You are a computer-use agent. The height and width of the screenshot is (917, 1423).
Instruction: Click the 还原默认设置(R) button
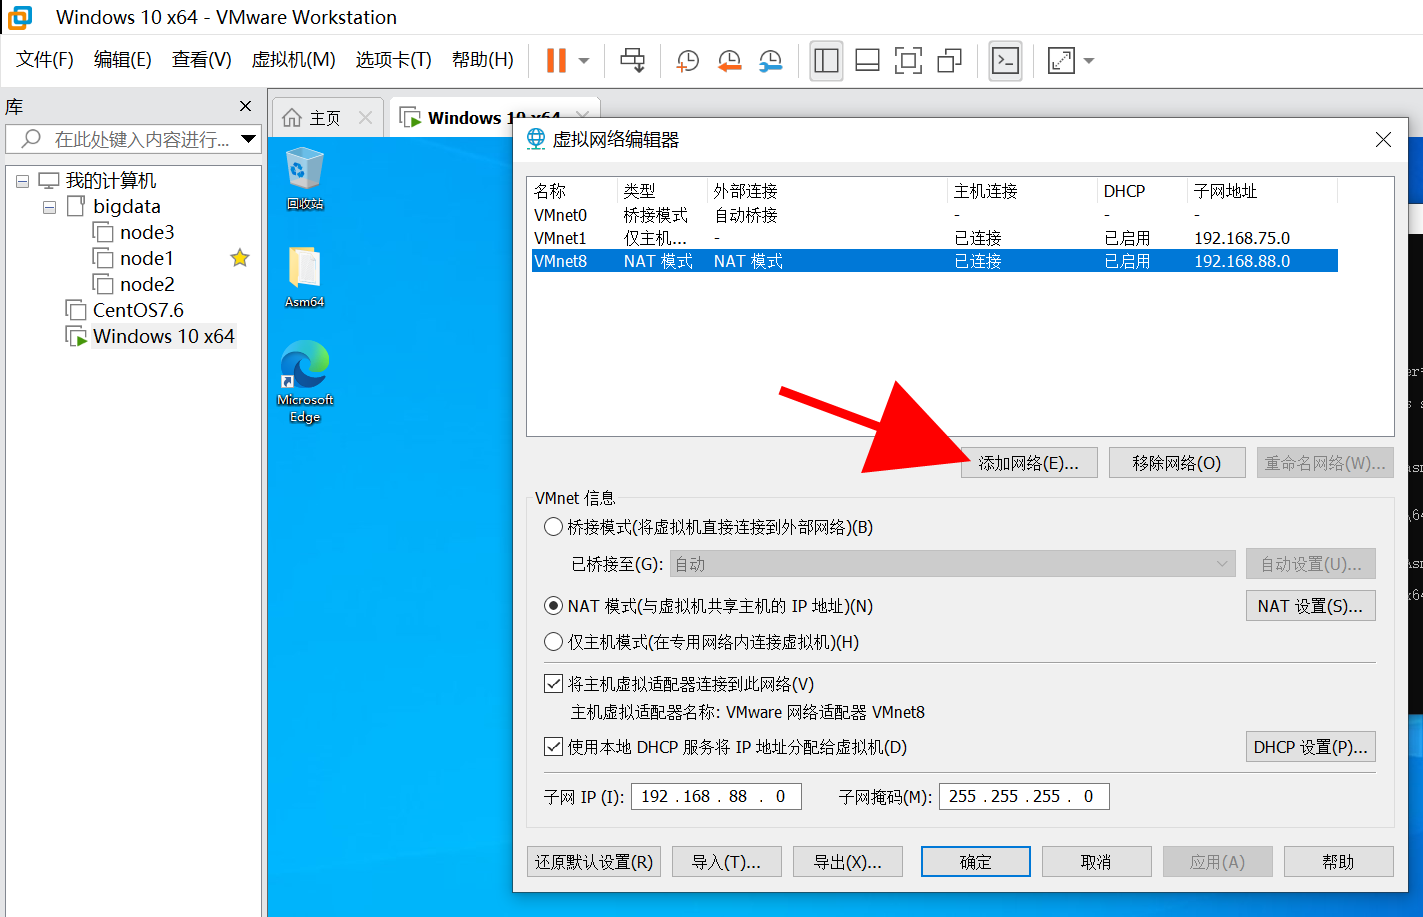[594, 862]
